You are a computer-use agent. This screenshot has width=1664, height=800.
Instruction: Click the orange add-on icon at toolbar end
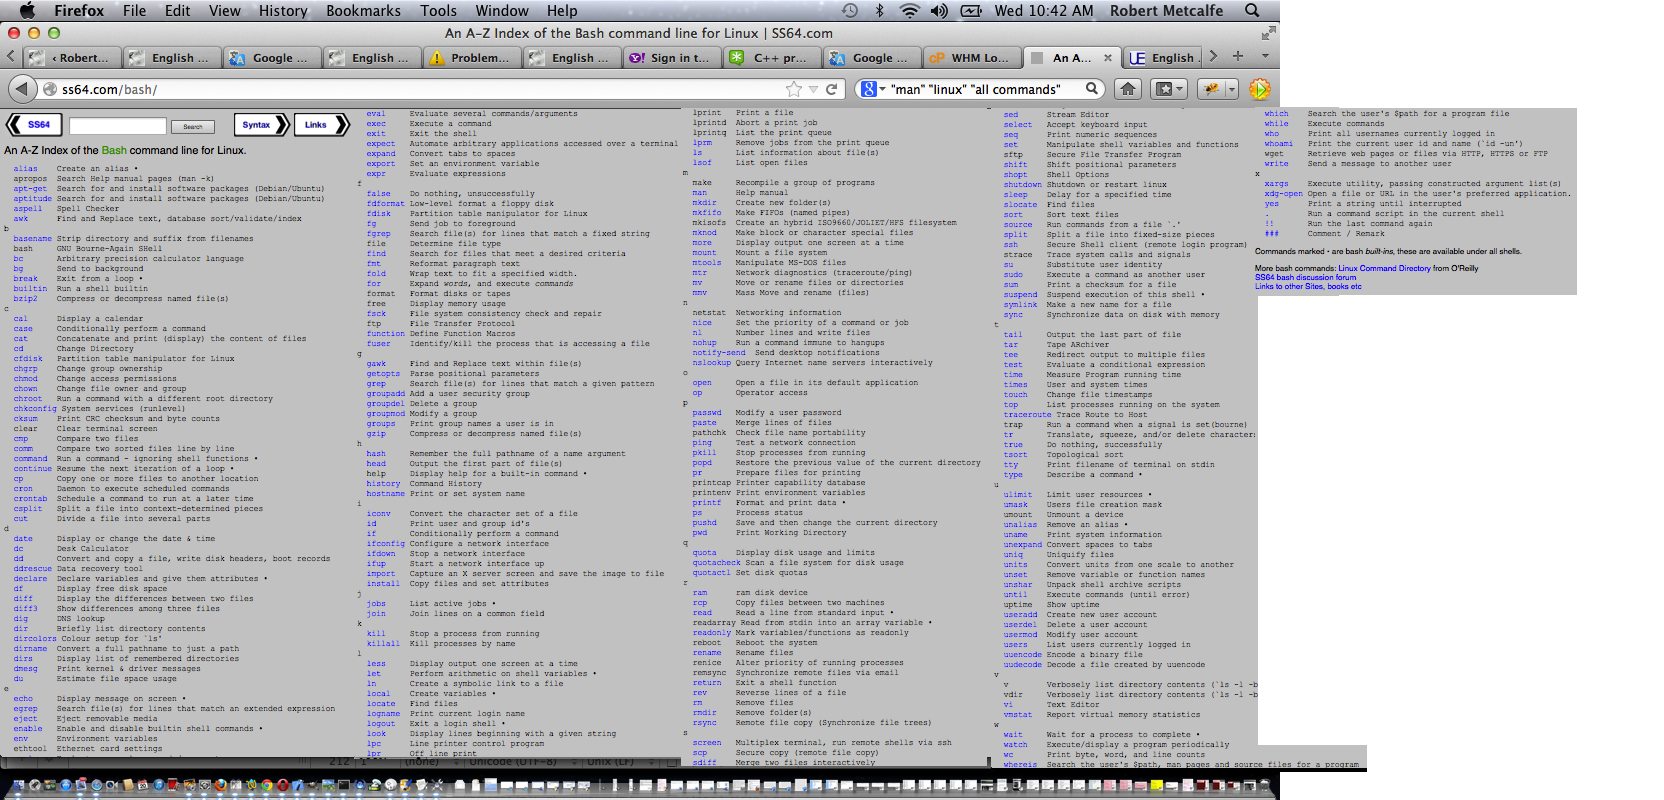click(x=1259, y=89)
